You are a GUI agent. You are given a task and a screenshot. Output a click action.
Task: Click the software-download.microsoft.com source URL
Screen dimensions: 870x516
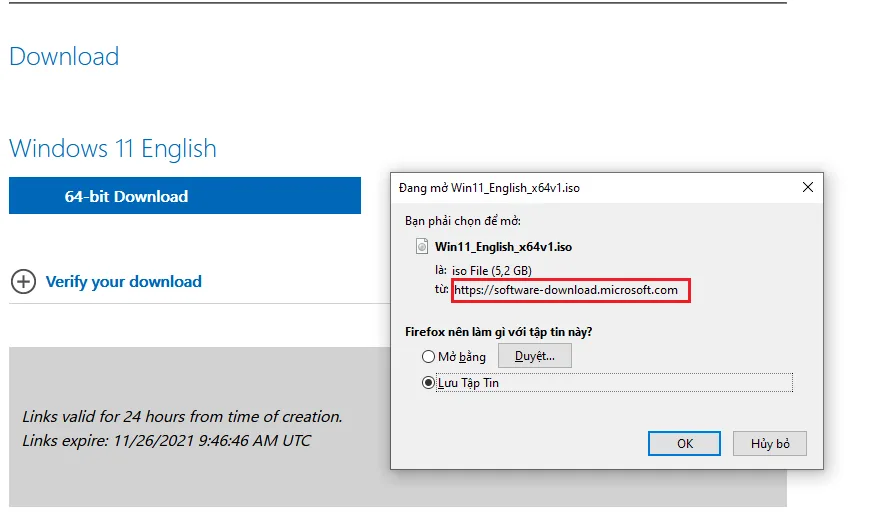tap(566, 290)
